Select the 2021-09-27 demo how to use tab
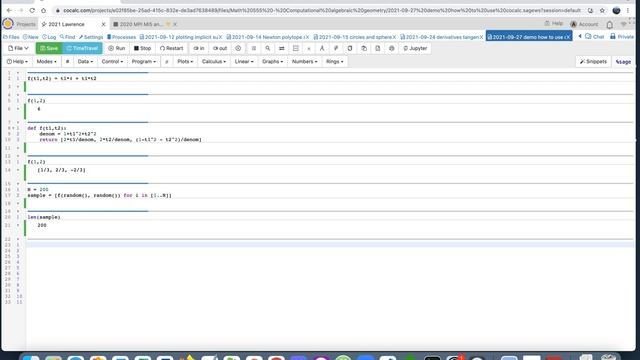Screen dimensions: 640x360 point(529,37)
